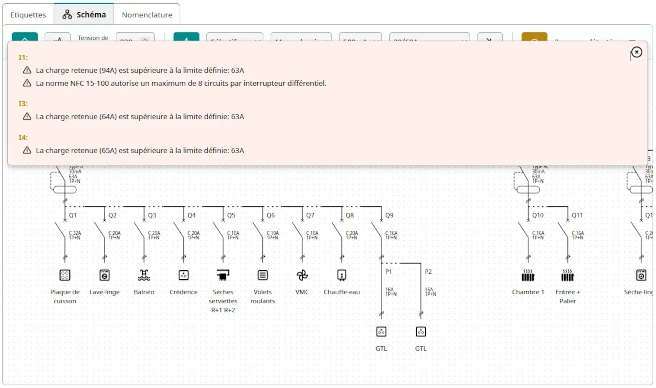Image resolution: width=656 pixels, height=388 pixels.
Task: Click the Chambre 1 radiator icon
Action: tap(528, 275)
